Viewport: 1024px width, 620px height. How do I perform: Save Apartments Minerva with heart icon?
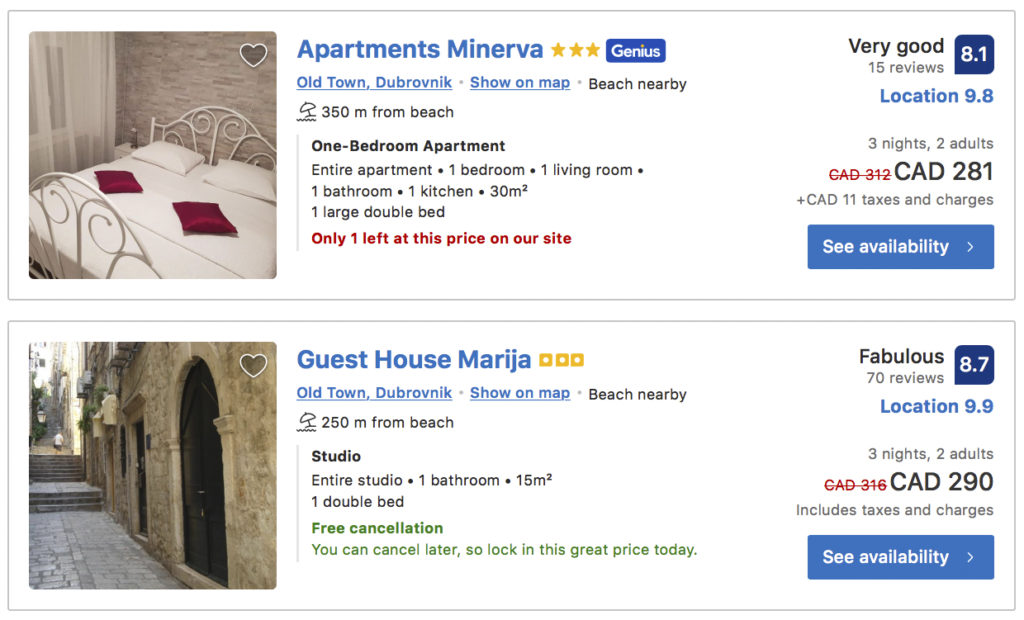[254, 55]
